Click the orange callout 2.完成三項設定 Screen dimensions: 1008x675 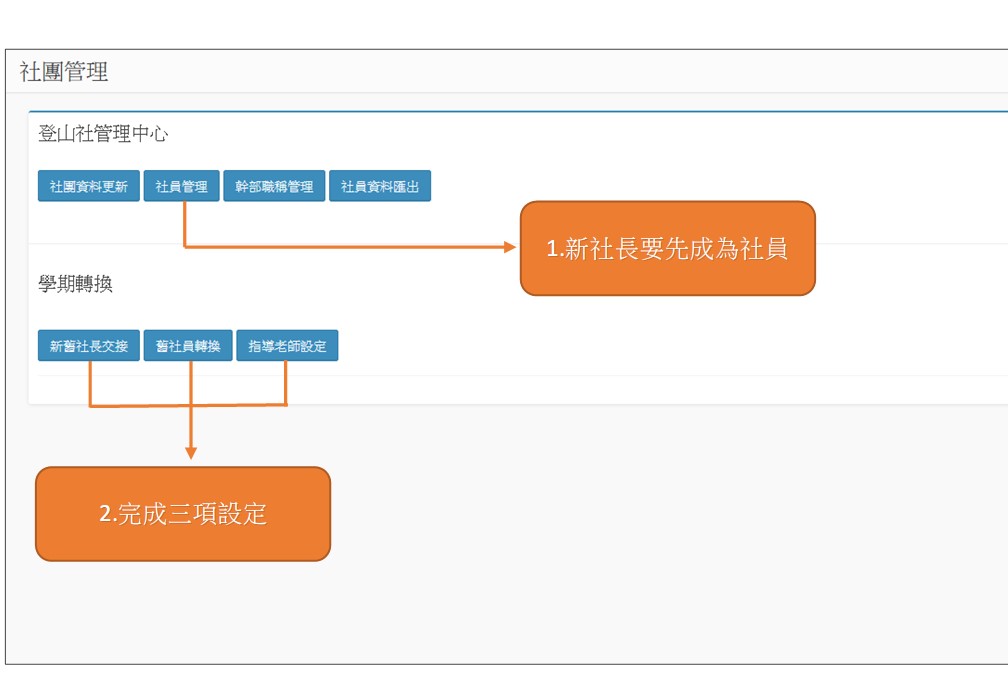[183, 514]
